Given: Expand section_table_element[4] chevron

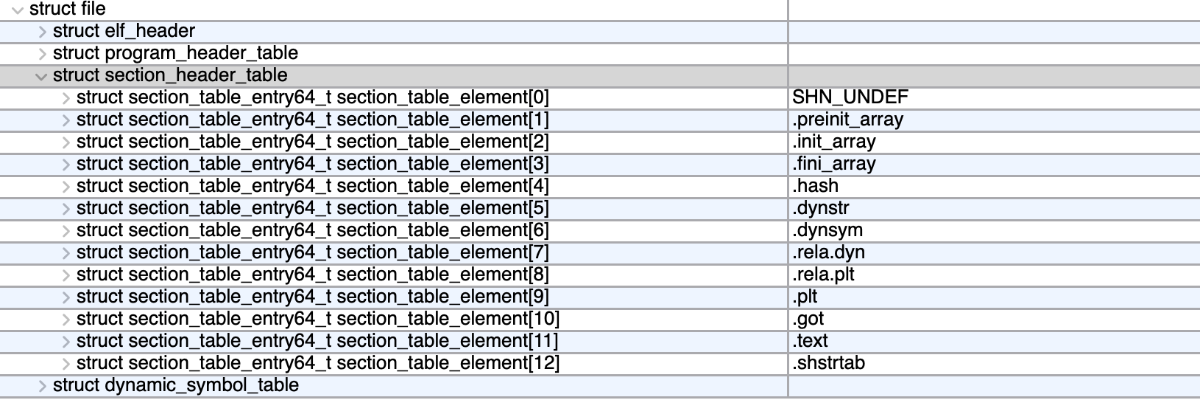Looking at the screenshot, I should (66, 186).
